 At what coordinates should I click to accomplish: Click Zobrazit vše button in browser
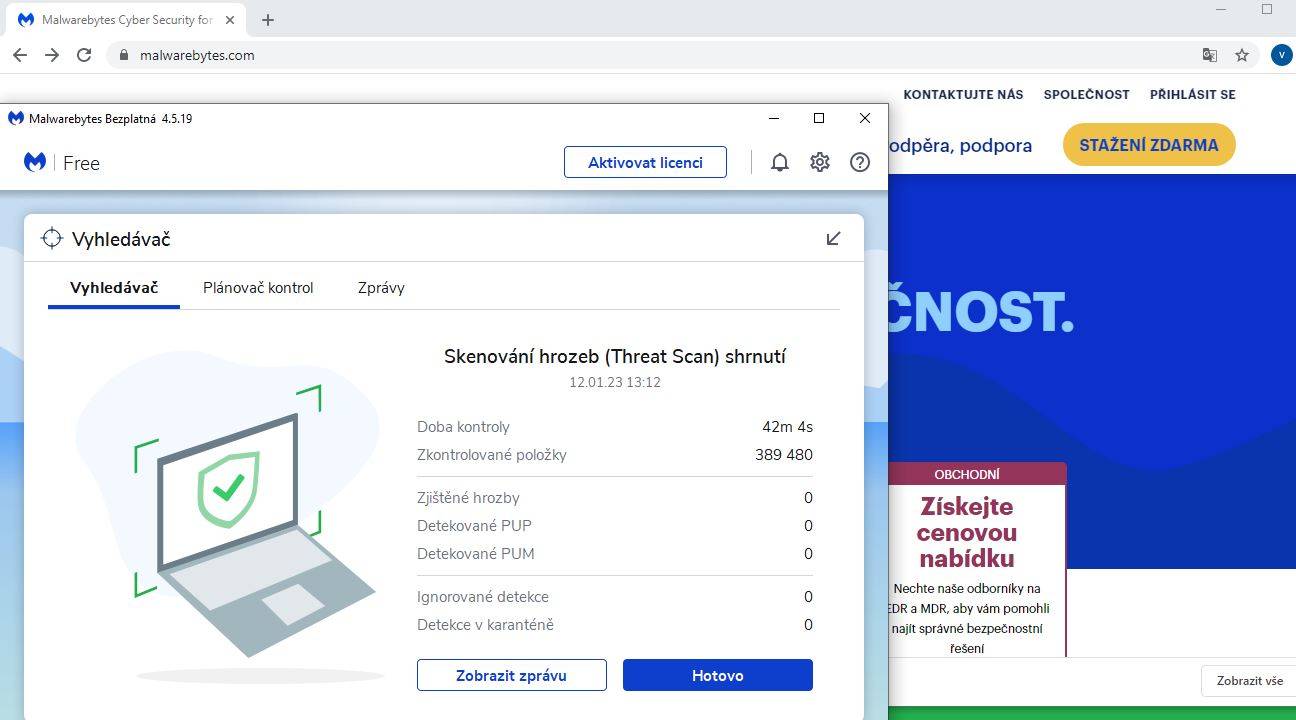(1249, 681)
